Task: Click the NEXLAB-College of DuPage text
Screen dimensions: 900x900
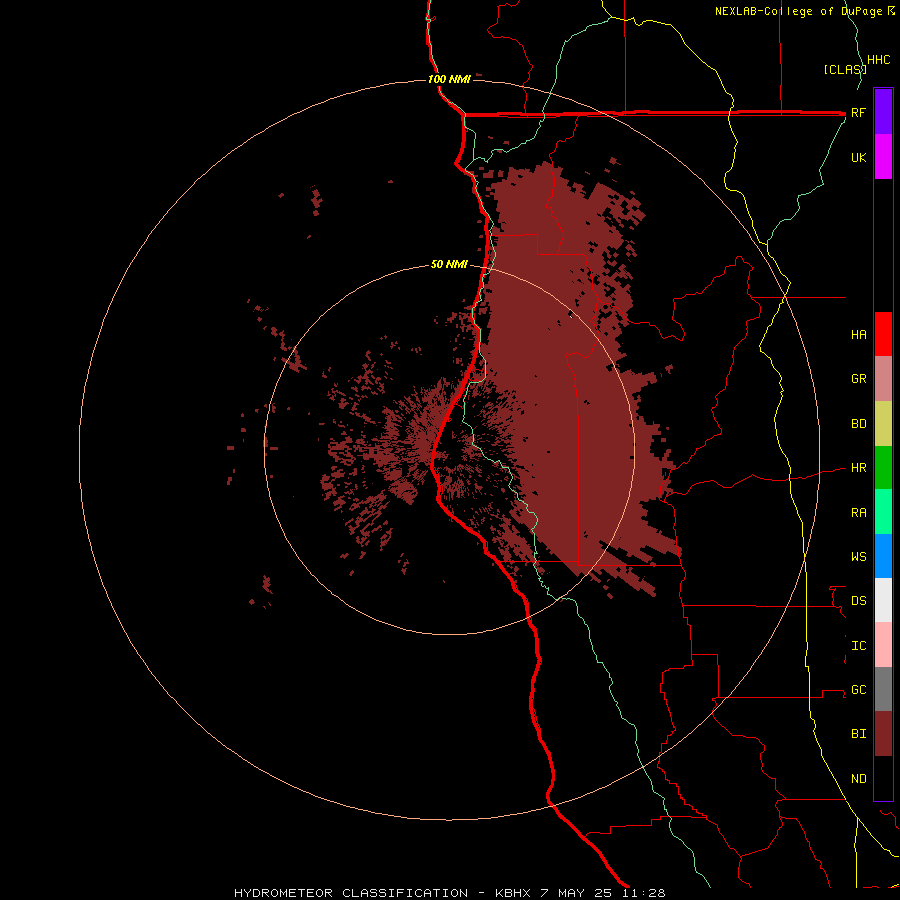Action: pos(800,11)
